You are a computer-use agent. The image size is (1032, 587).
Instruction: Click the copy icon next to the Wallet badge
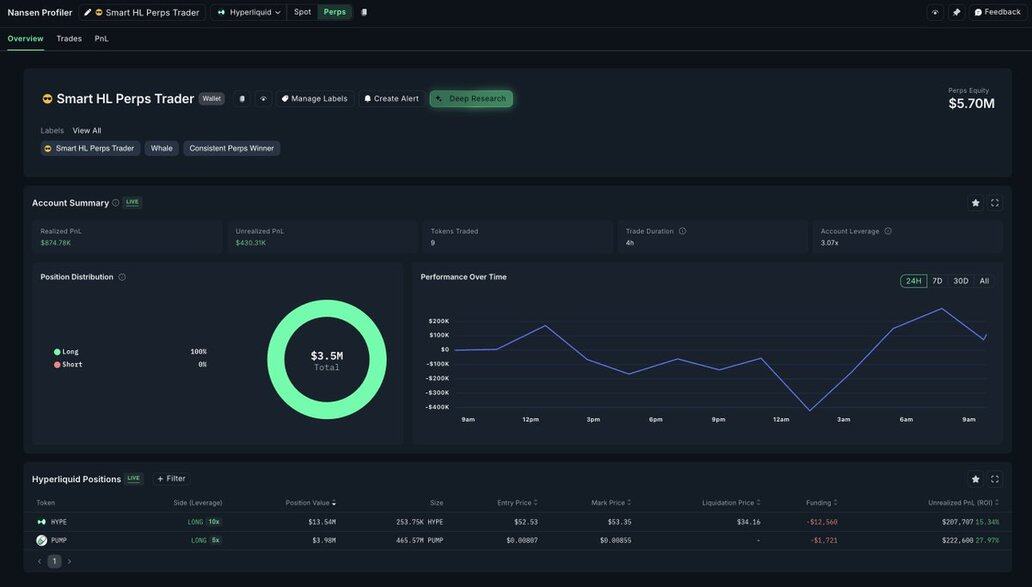pyautogui.click(x=242, y=99)
